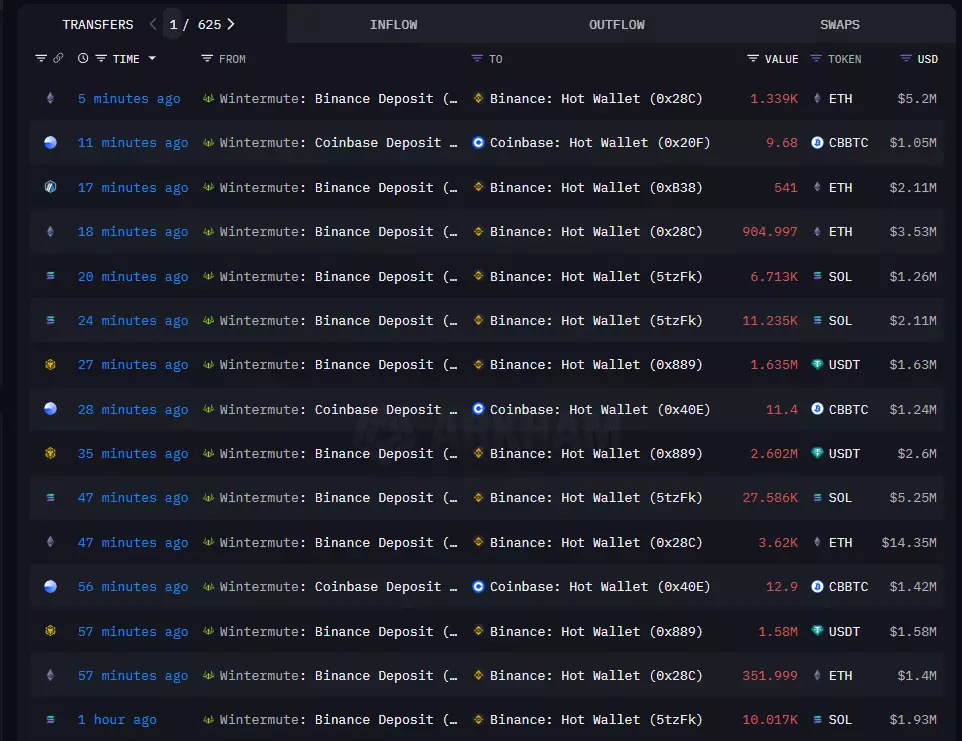Open the '5 minutes ago' transaction link
The width and height of the screenshot is (962, 741).
(x=129, y=99)
